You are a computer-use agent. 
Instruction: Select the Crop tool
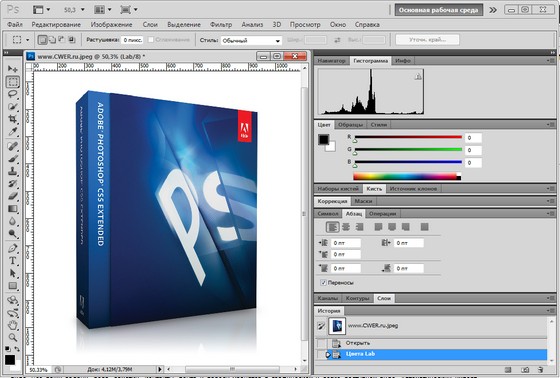[13, 119]
